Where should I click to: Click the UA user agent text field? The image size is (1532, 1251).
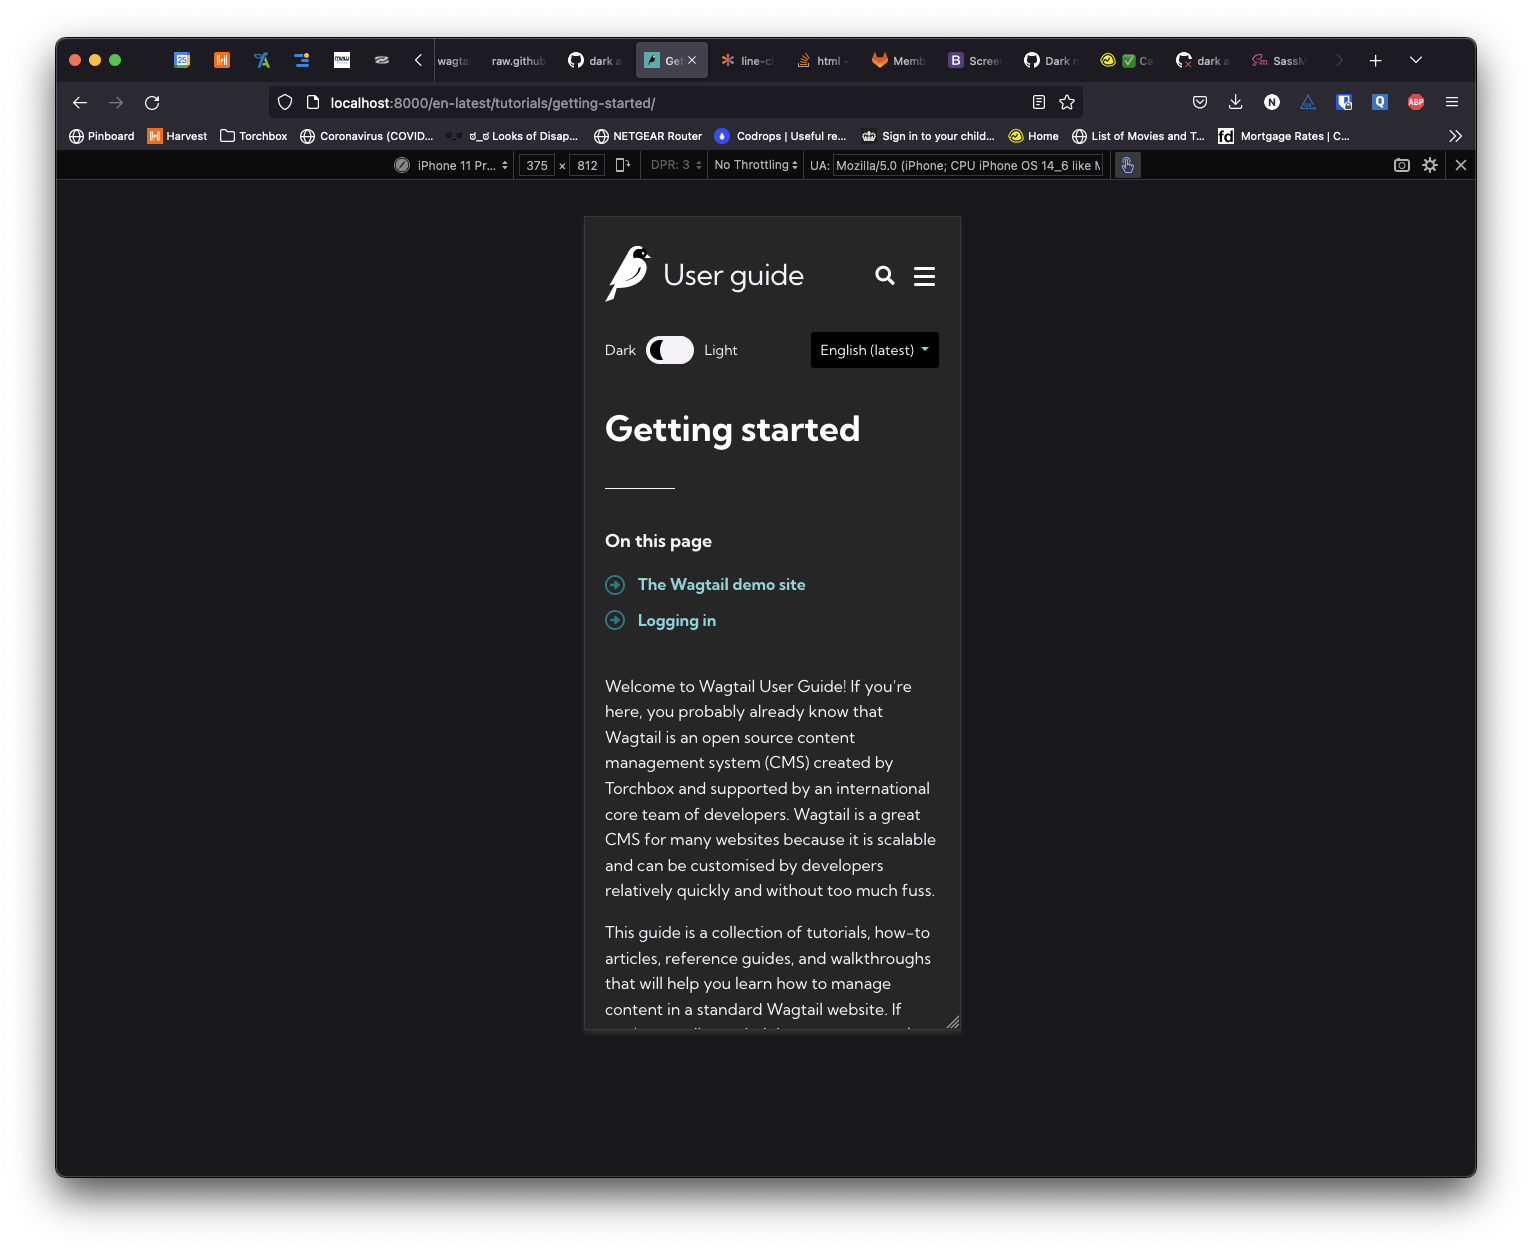pos(968,165)
